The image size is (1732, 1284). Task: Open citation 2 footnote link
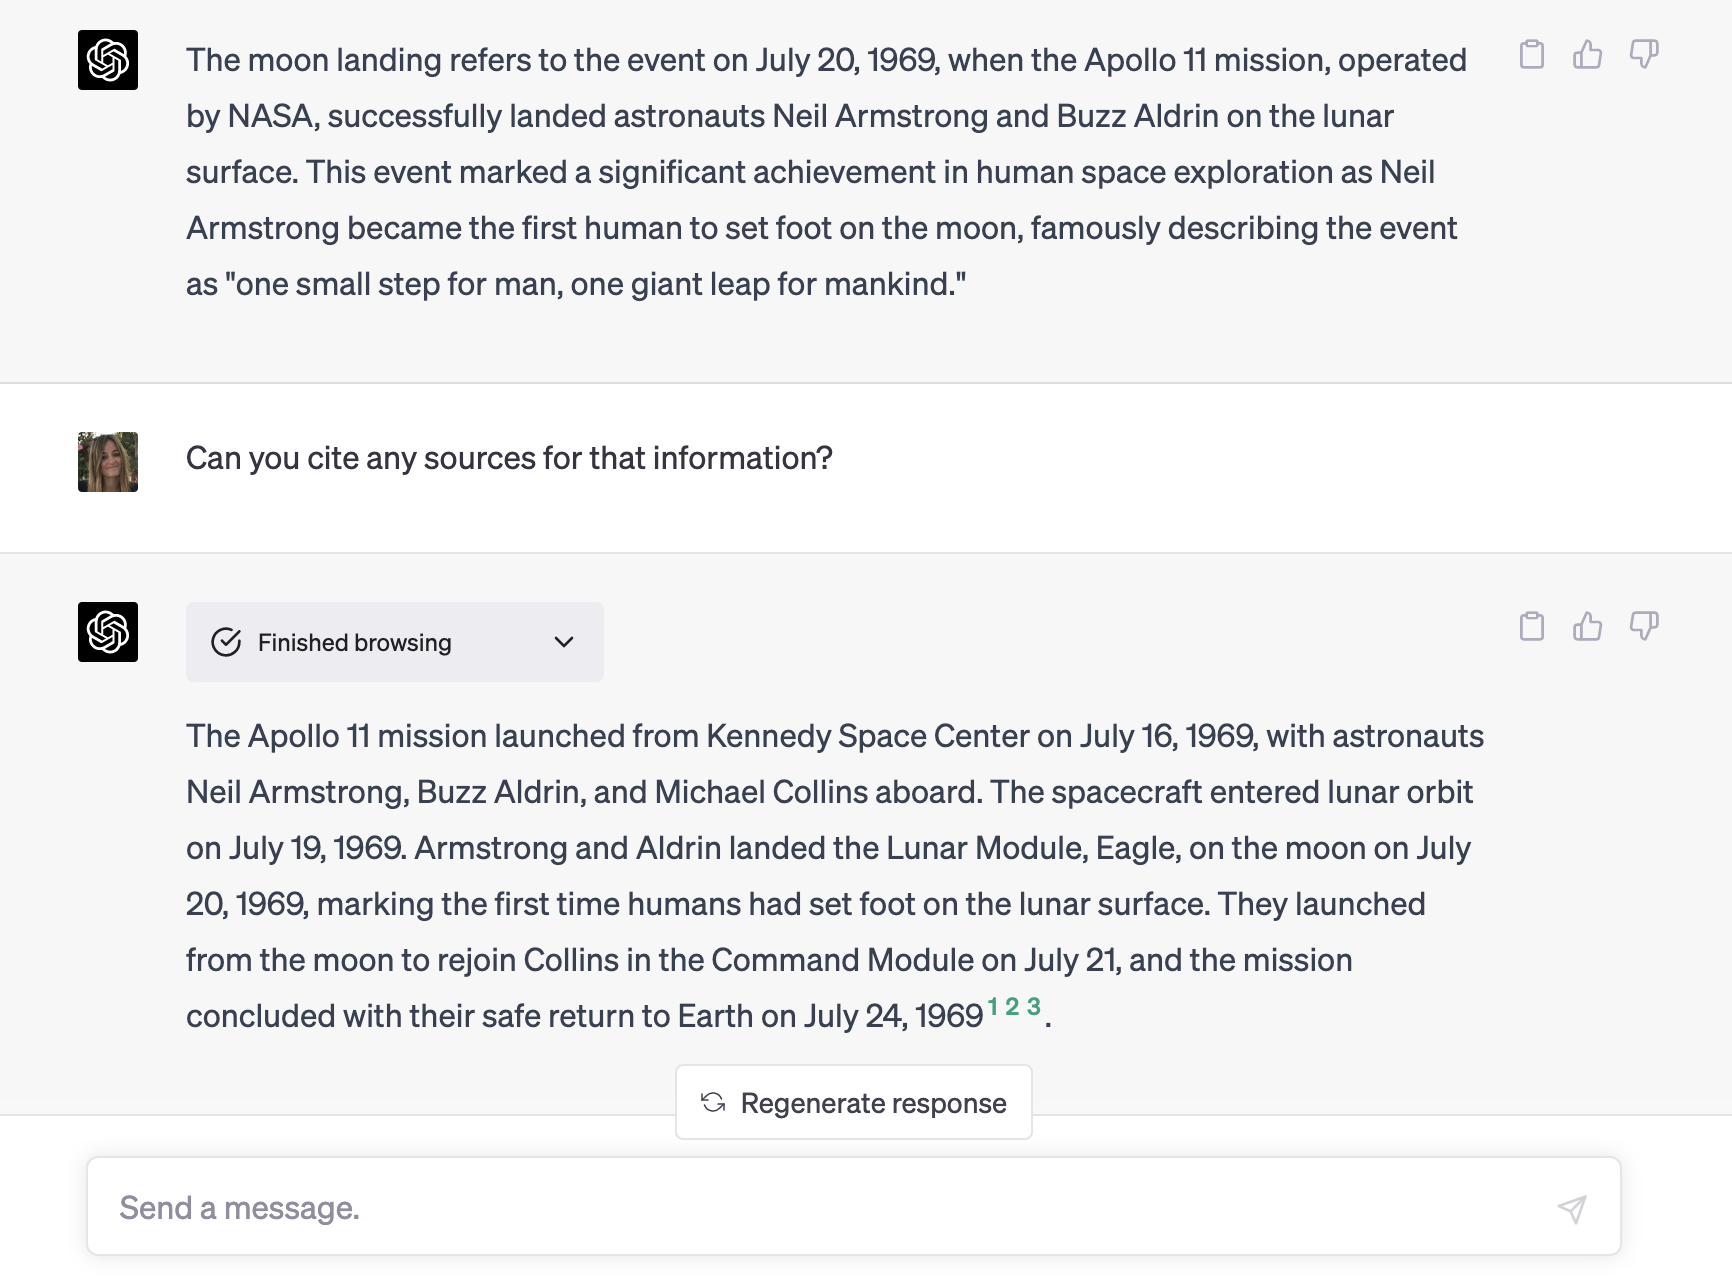click(x=1012, y=1007)
